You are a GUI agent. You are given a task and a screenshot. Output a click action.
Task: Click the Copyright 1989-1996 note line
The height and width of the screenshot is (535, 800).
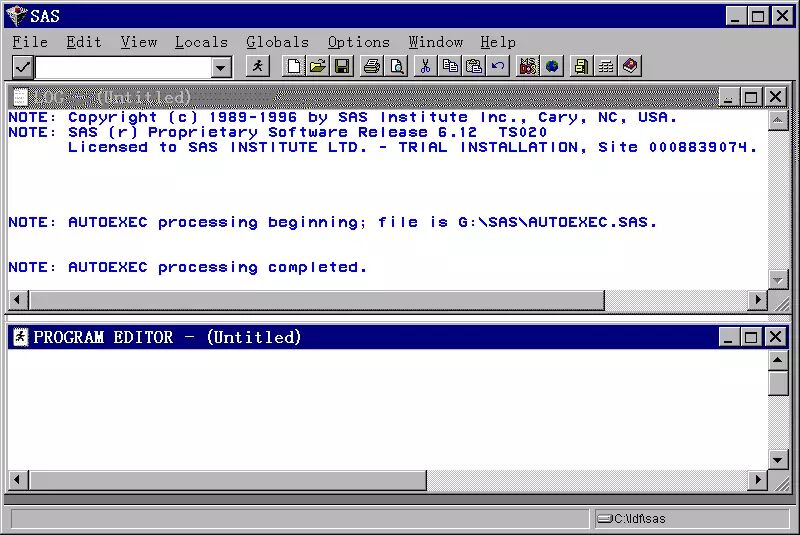pyautogui.click(x=343, y=118)
